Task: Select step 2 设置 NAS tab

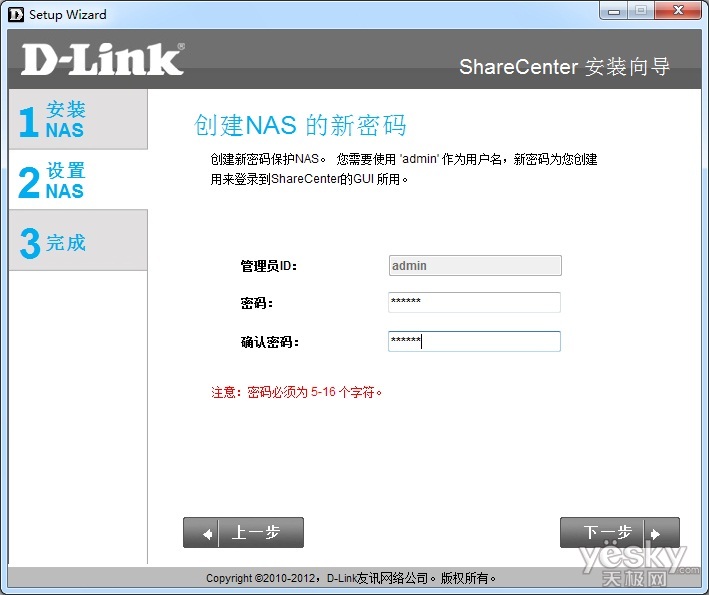Action: point(78,180)
